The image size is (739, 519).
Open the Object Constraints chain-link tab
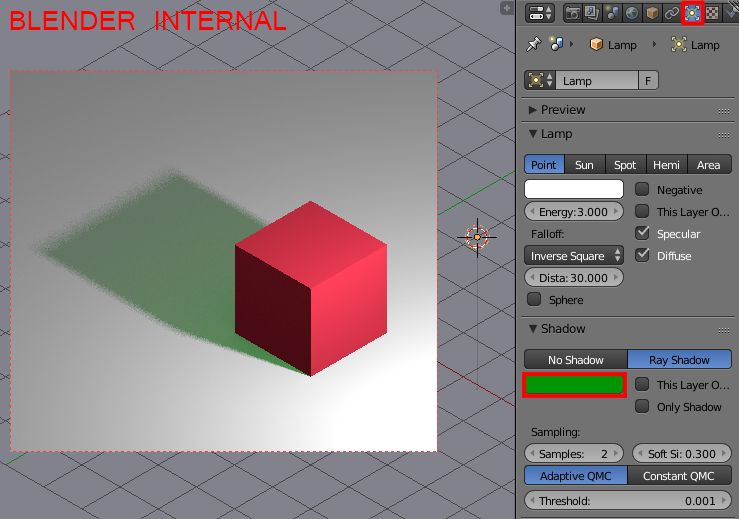(672, 13)
